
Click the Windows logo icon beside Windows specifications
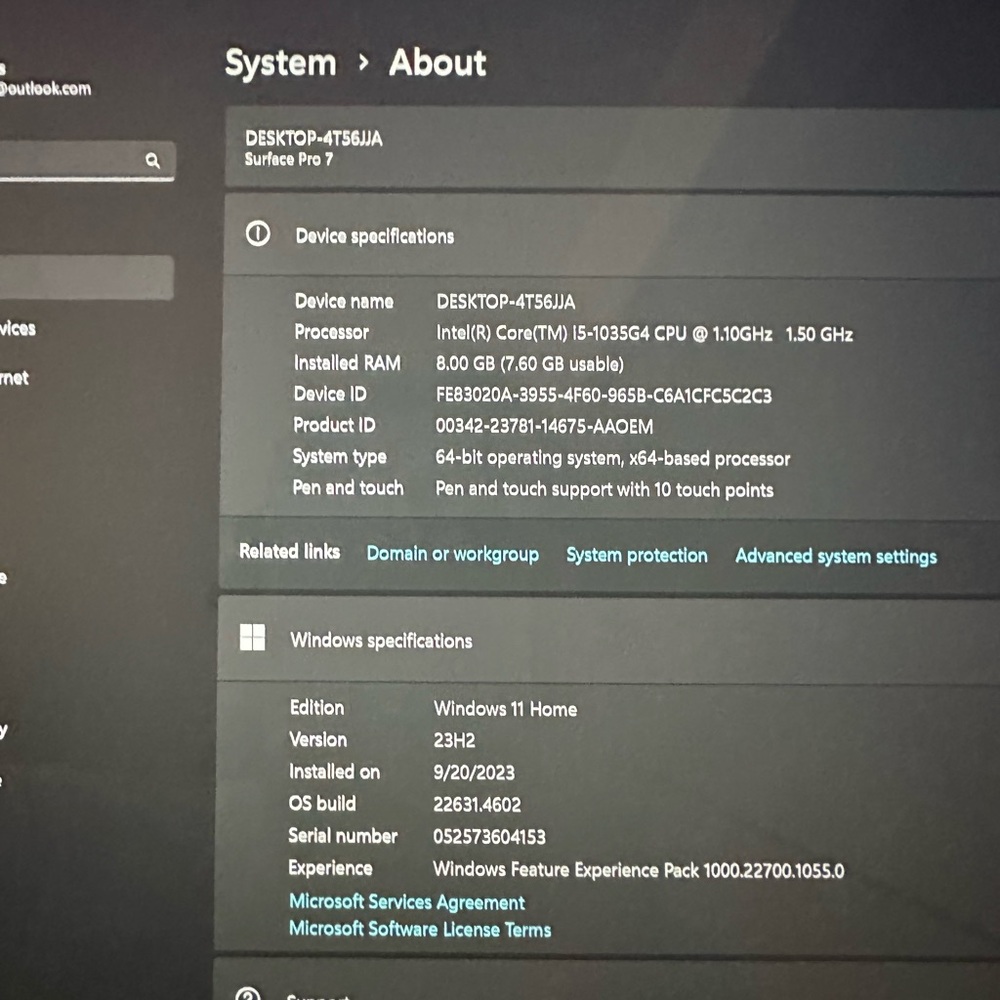[x=253, y=637]
